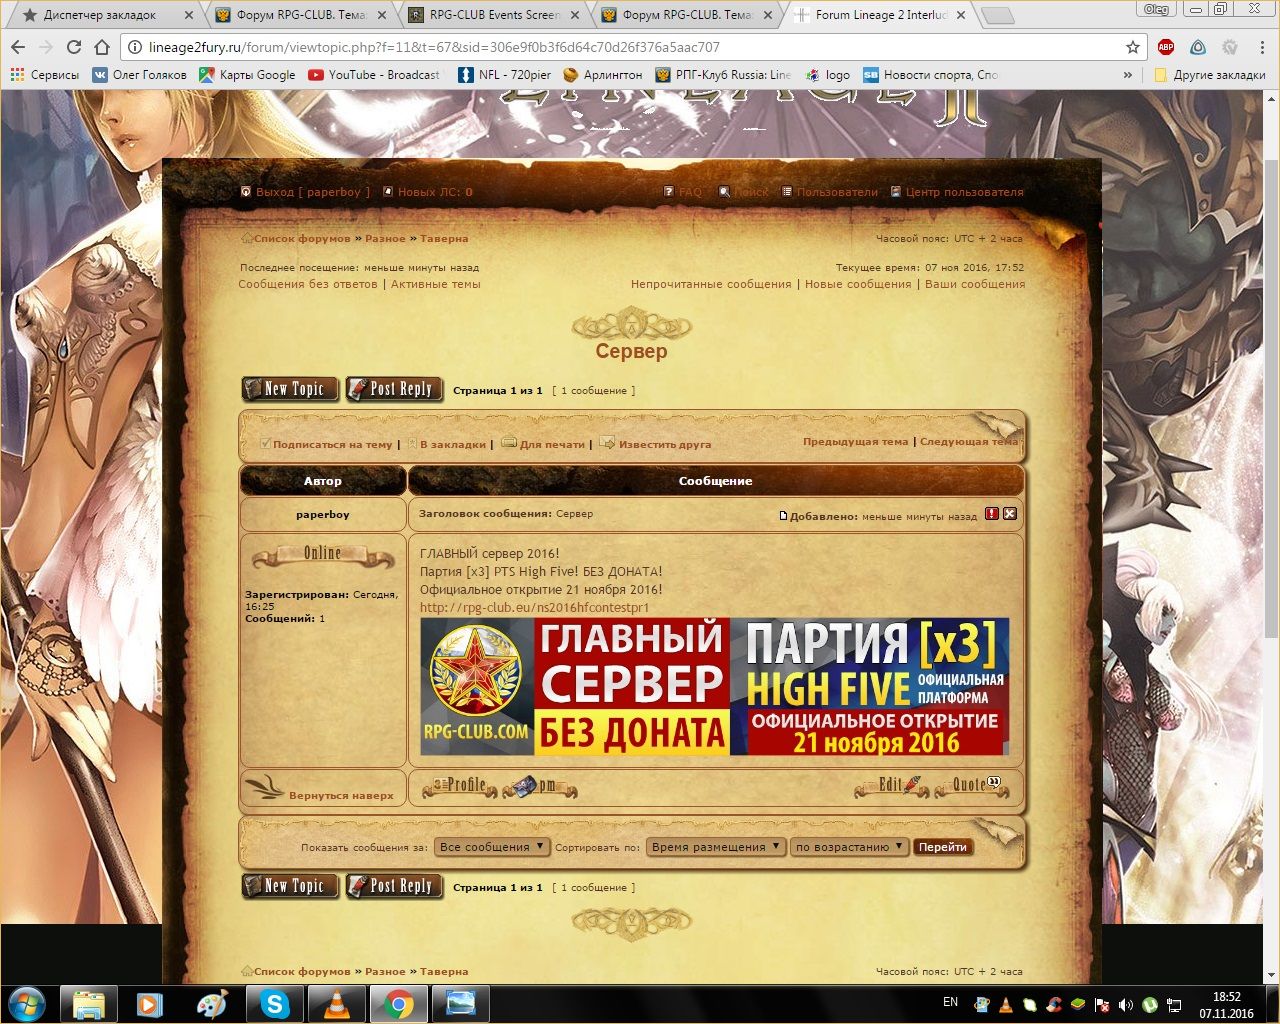Delete the post with the X icon
Image resolution: width=1280 pixels, height=1024 pixels.
[1010, 514]
